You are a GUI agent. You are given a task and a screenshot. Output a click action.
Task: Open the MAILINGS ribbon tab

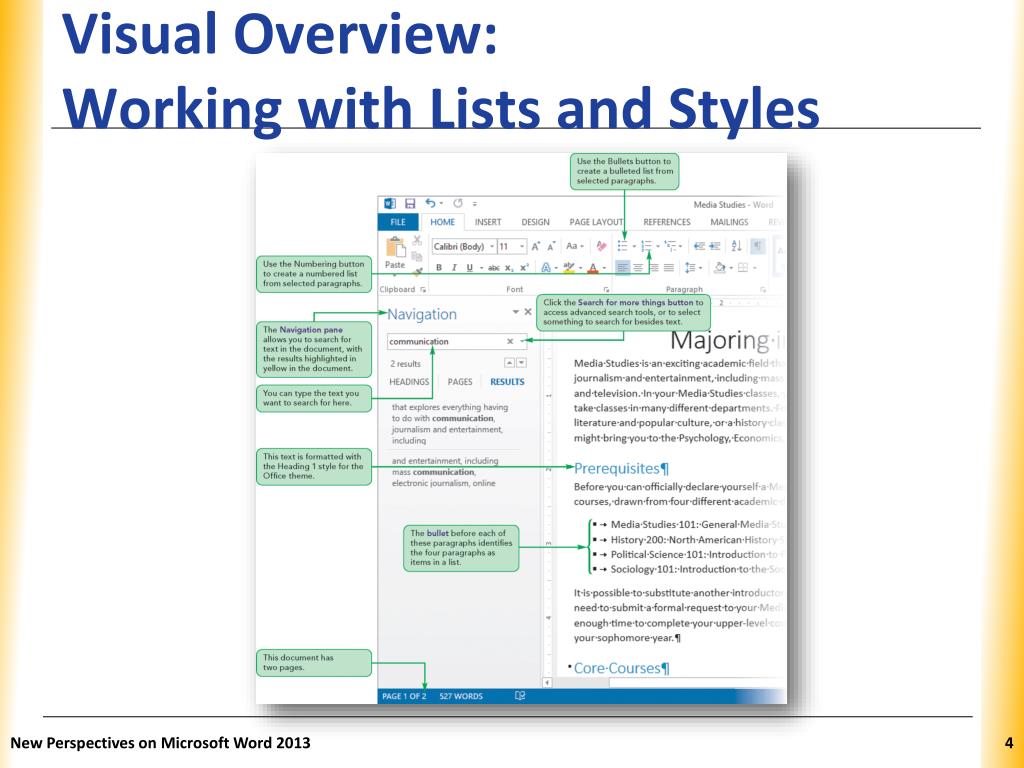(729, 222)
